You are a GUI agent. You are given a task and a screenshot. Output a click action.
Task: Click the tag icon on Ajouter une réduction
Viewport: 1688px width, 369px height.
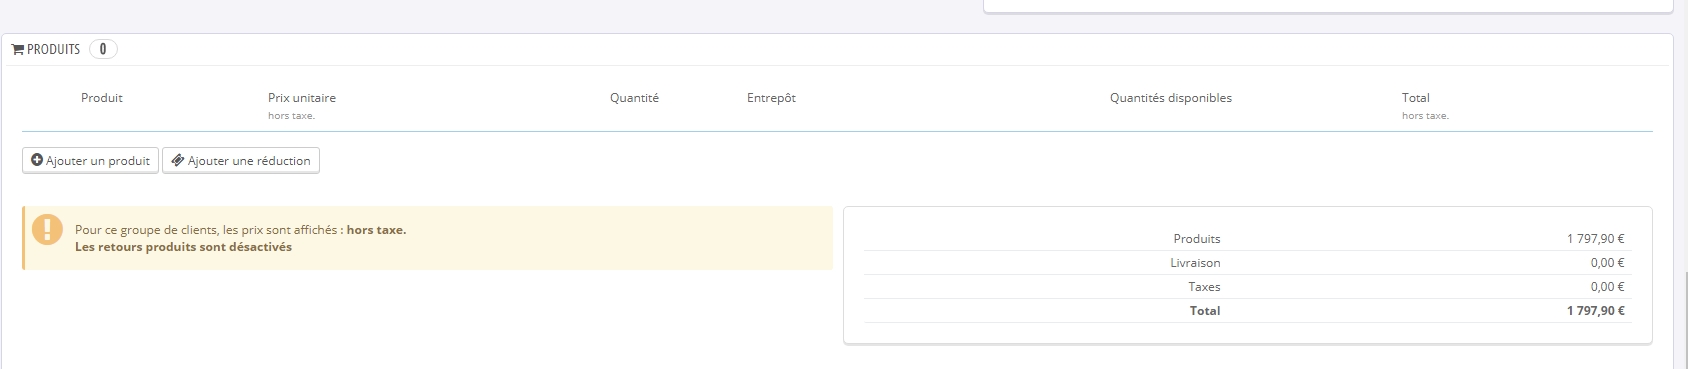177,160
